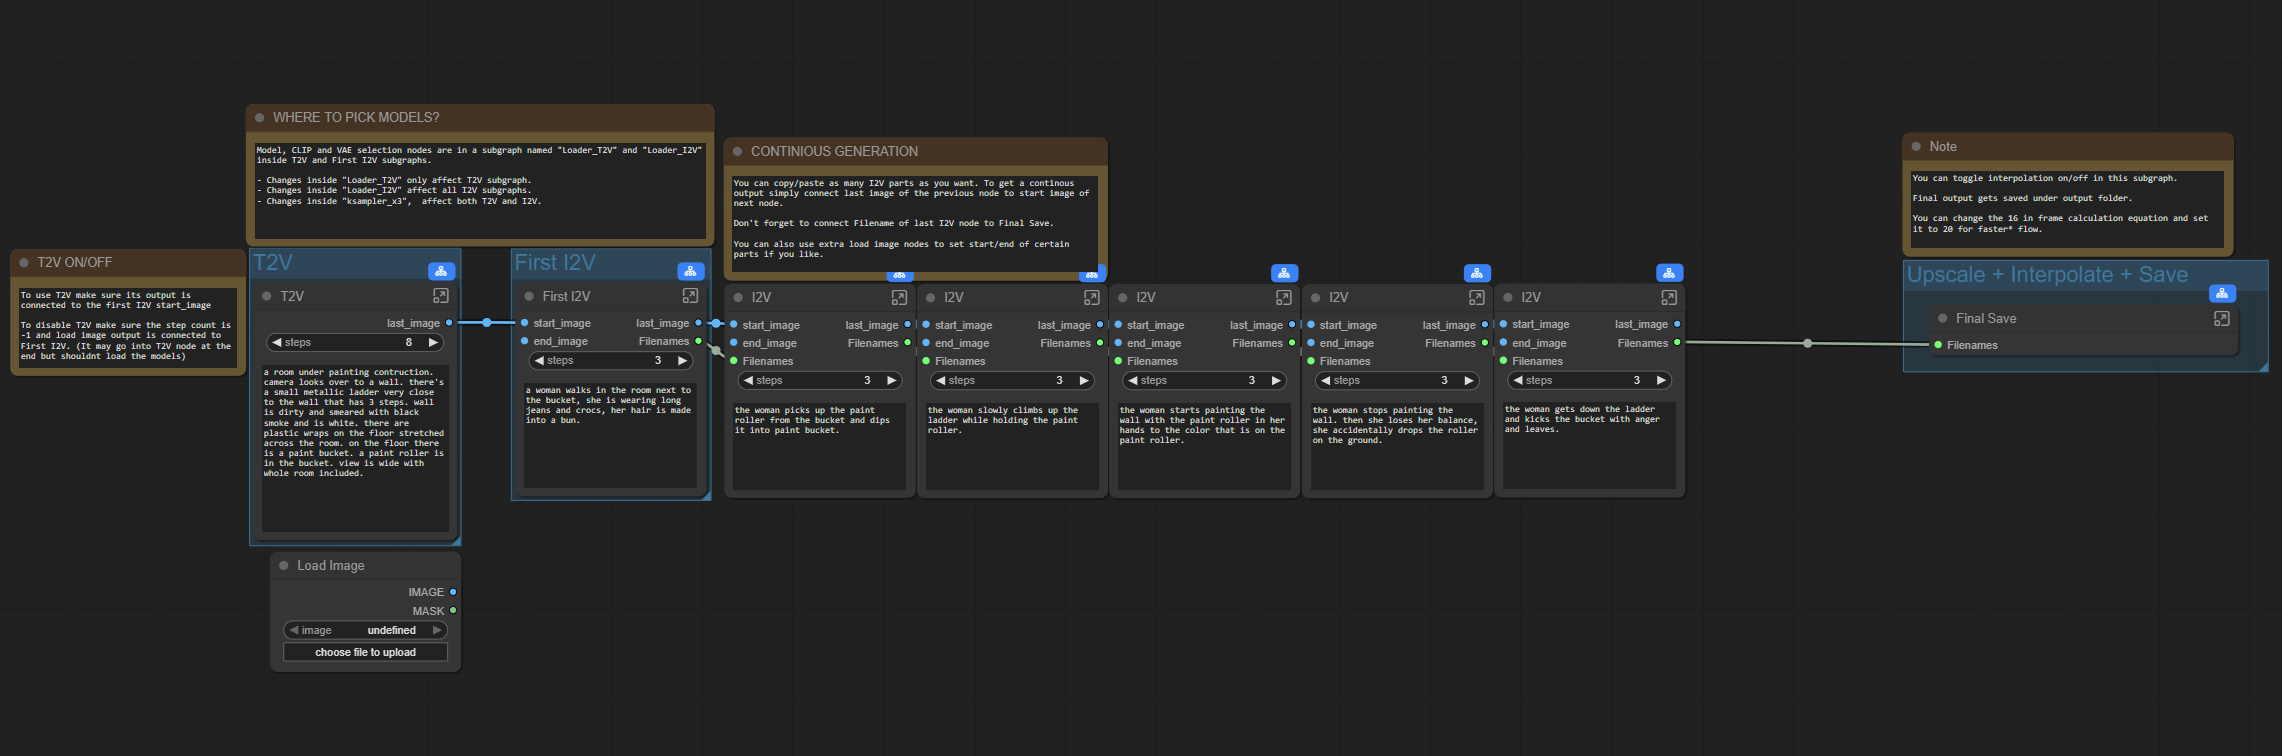This screenshot has height=756, width=2282.
Task: Increase steps with right arrow in T2V node
Action: (433, 342)
